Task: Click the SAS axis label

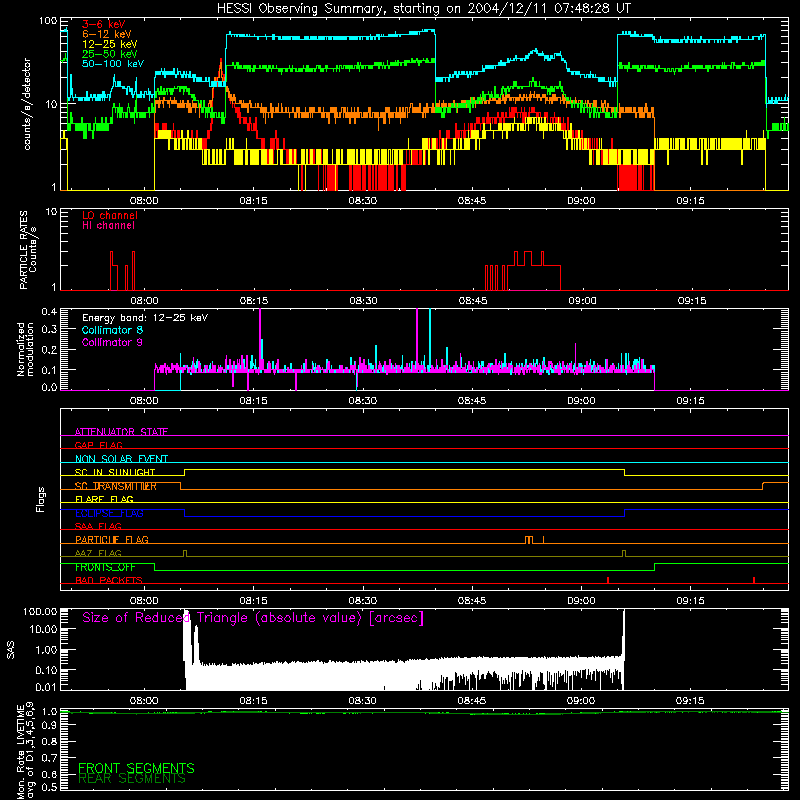Action: point(11,650)
